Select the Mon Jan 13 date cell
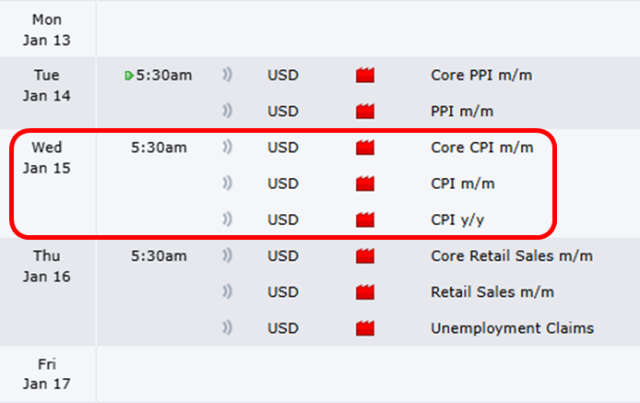Viewport: 640px width, 403px height. [x=46, y=29]
